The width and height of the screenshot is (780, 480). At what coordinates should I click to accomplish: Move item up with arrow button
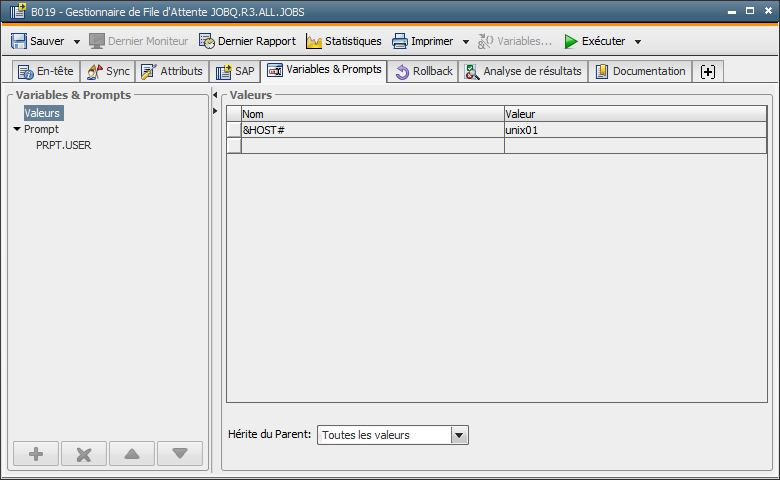point(132,454)
